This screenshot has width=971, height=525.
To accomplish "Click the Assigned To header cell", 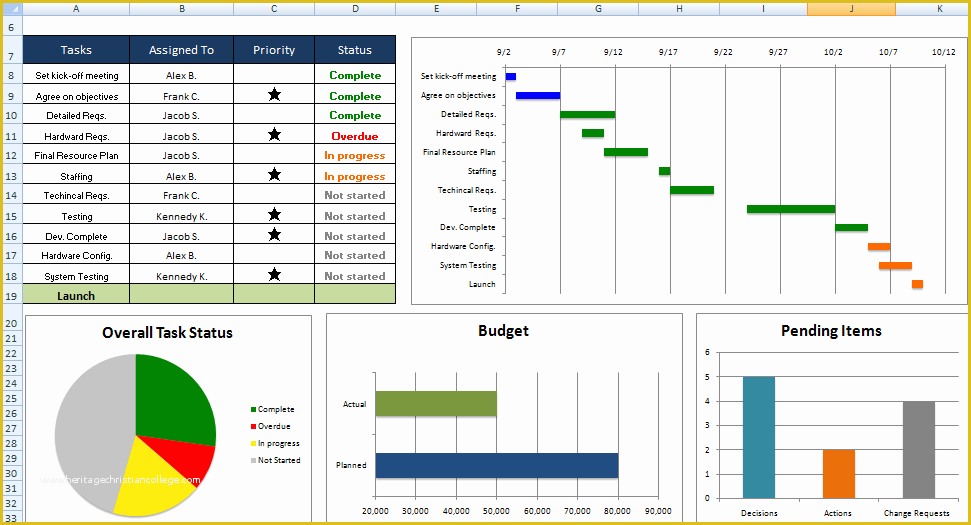I will coord(181,50).
